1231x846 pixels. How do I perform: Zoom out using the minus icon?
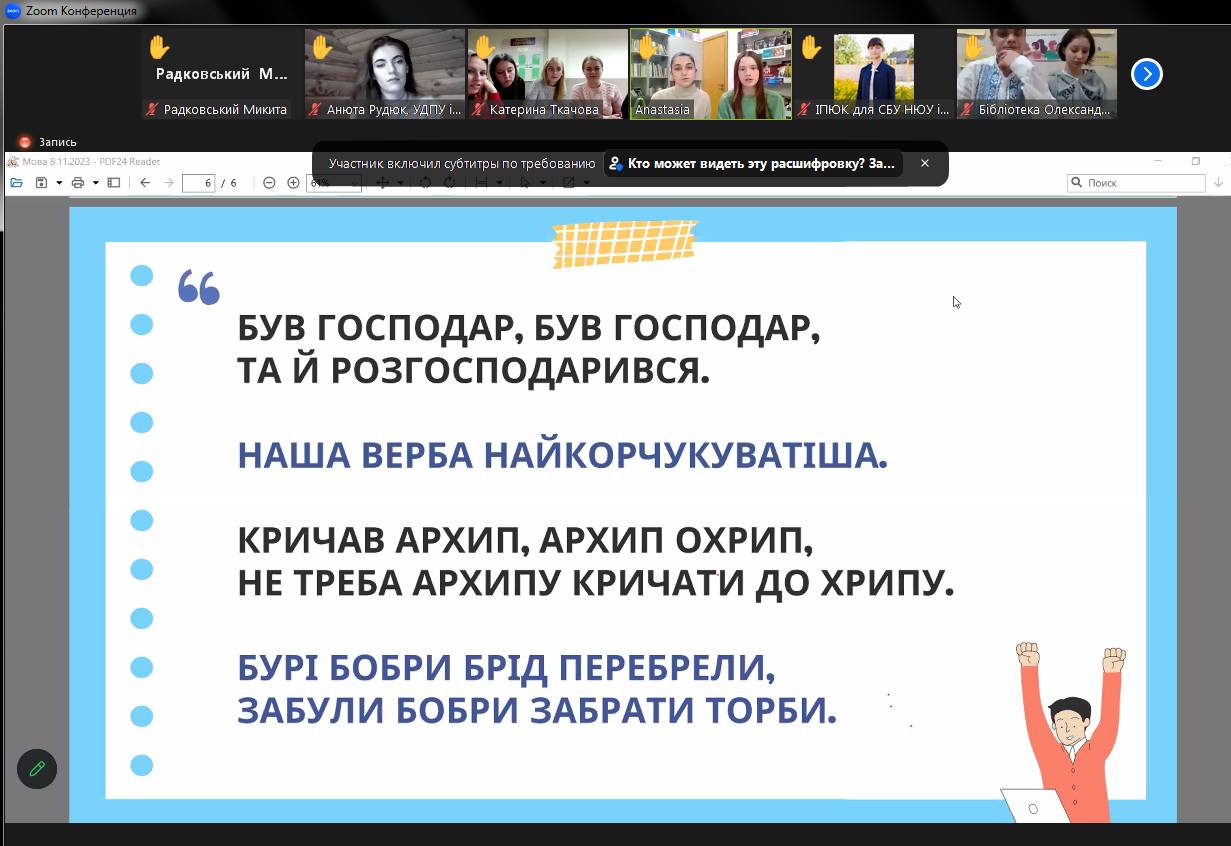pyautogui.click(x=269, y=183)
